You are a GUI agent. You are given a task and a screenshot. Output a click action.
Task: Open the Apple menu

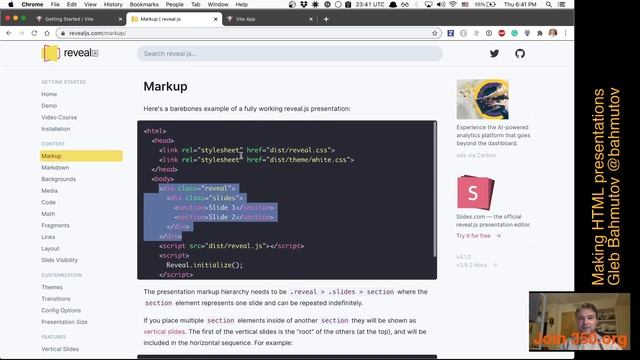click(11, 4)
